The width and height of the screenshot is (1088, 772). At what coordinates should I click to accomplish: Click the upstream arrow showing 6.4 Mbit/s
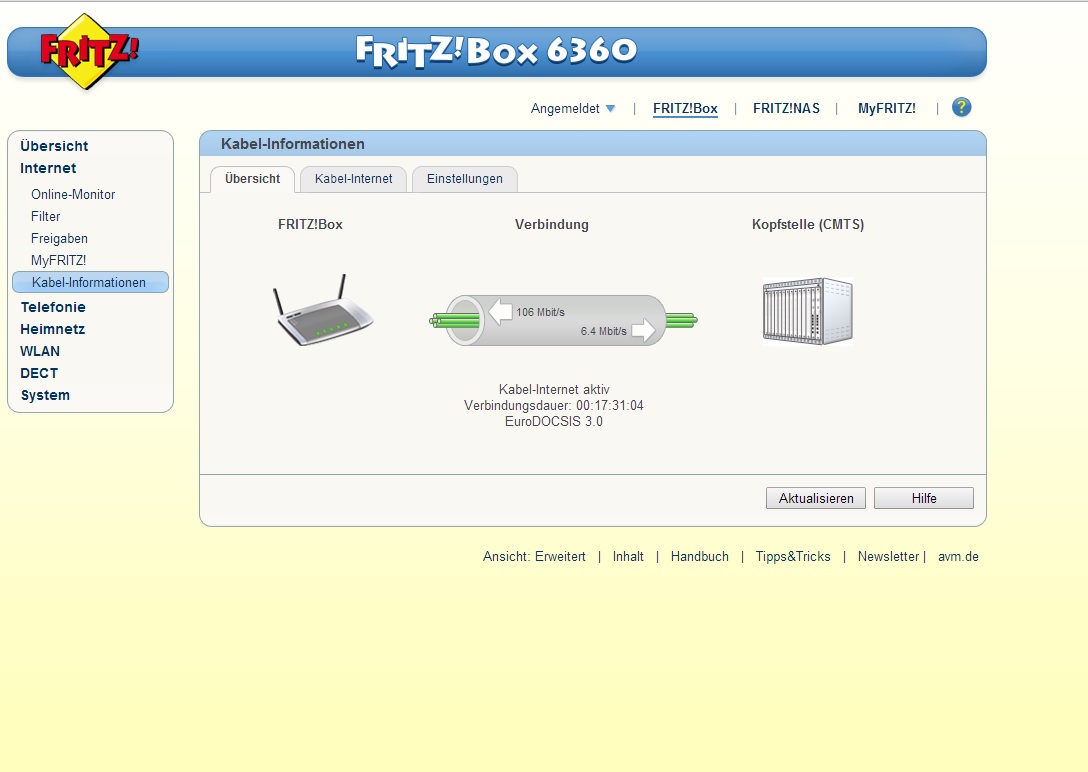click(643, 331)
